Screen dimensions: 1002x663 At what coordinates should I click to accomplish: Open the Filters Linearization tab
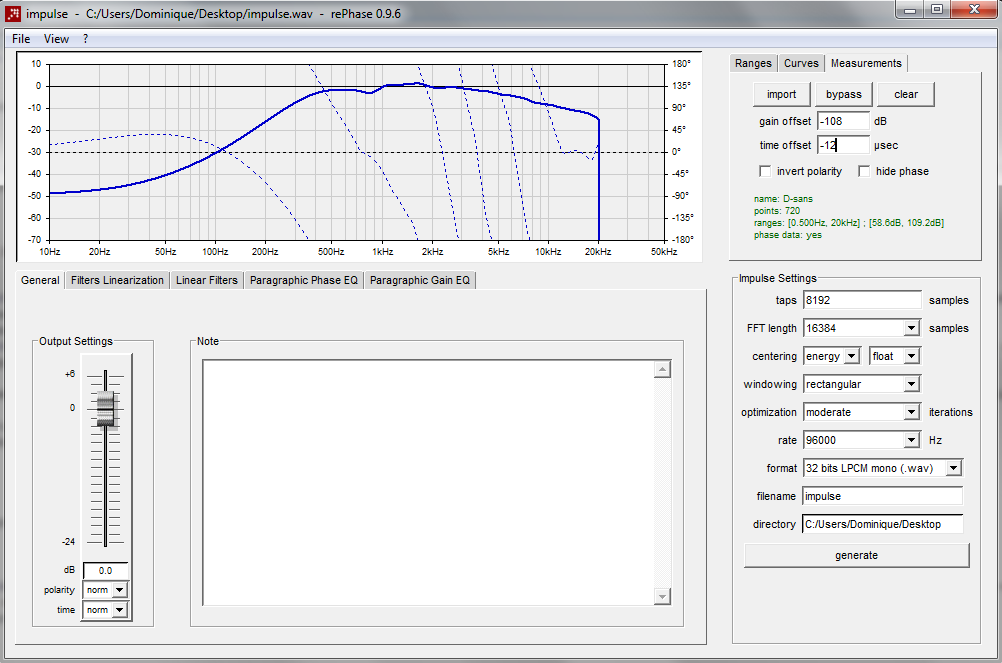click(118, 280)
